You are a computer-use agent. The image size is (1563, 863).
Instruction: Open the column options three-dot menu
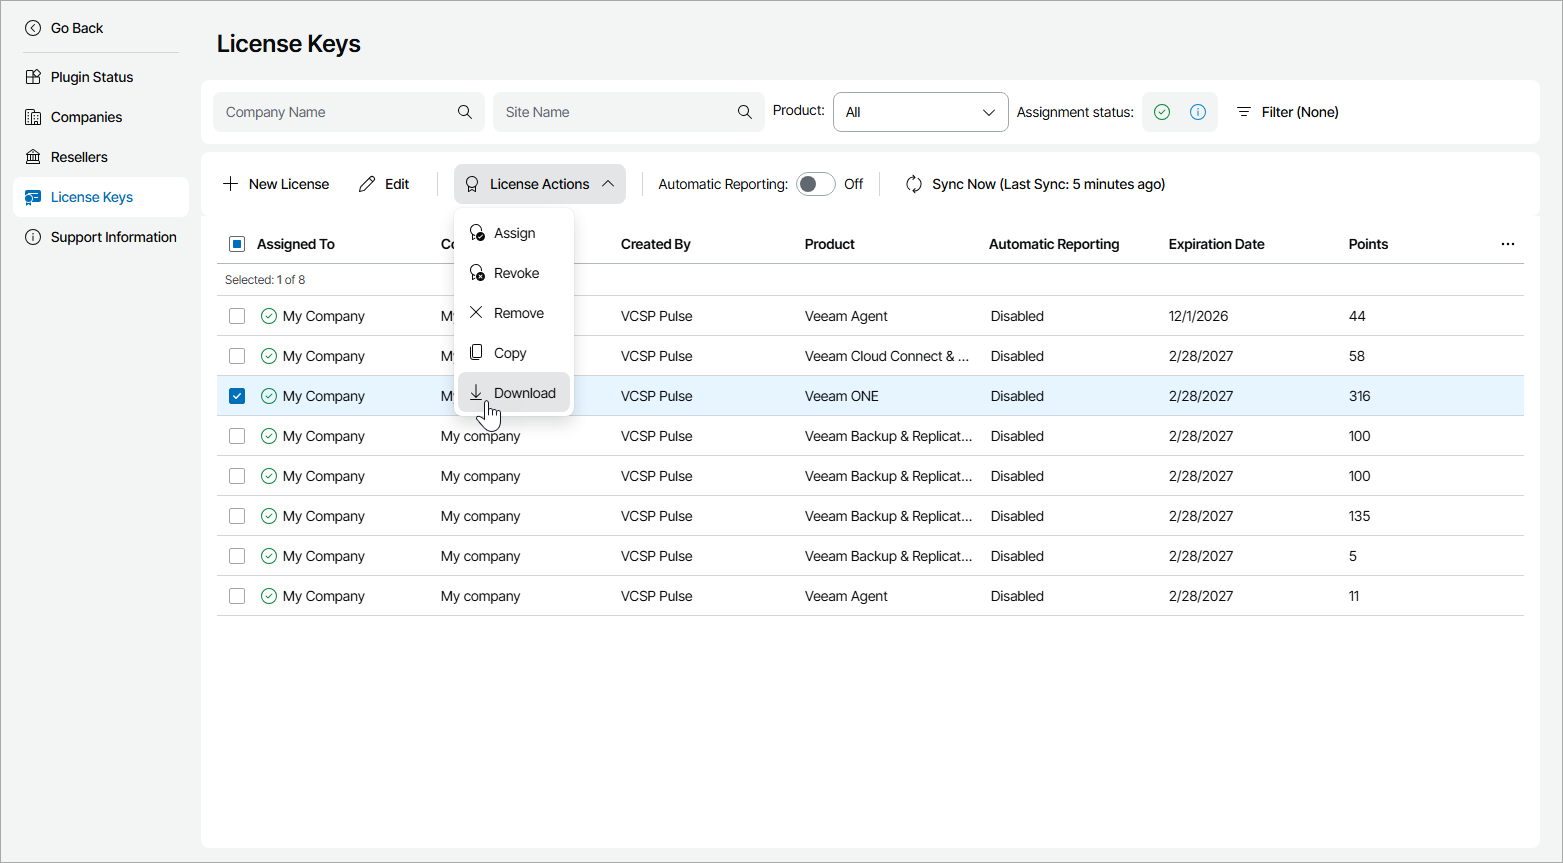click(x=1507, y=244)
